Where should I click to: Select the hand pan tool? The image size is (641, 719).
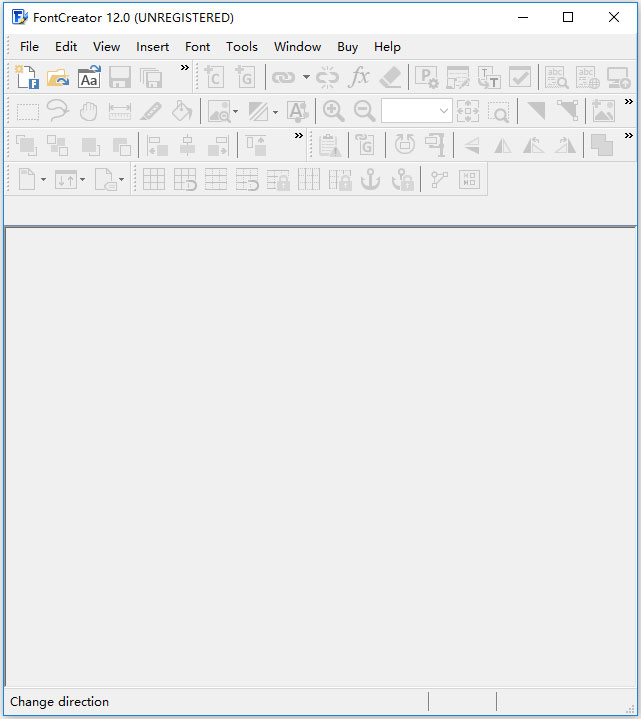pos(88,111)
